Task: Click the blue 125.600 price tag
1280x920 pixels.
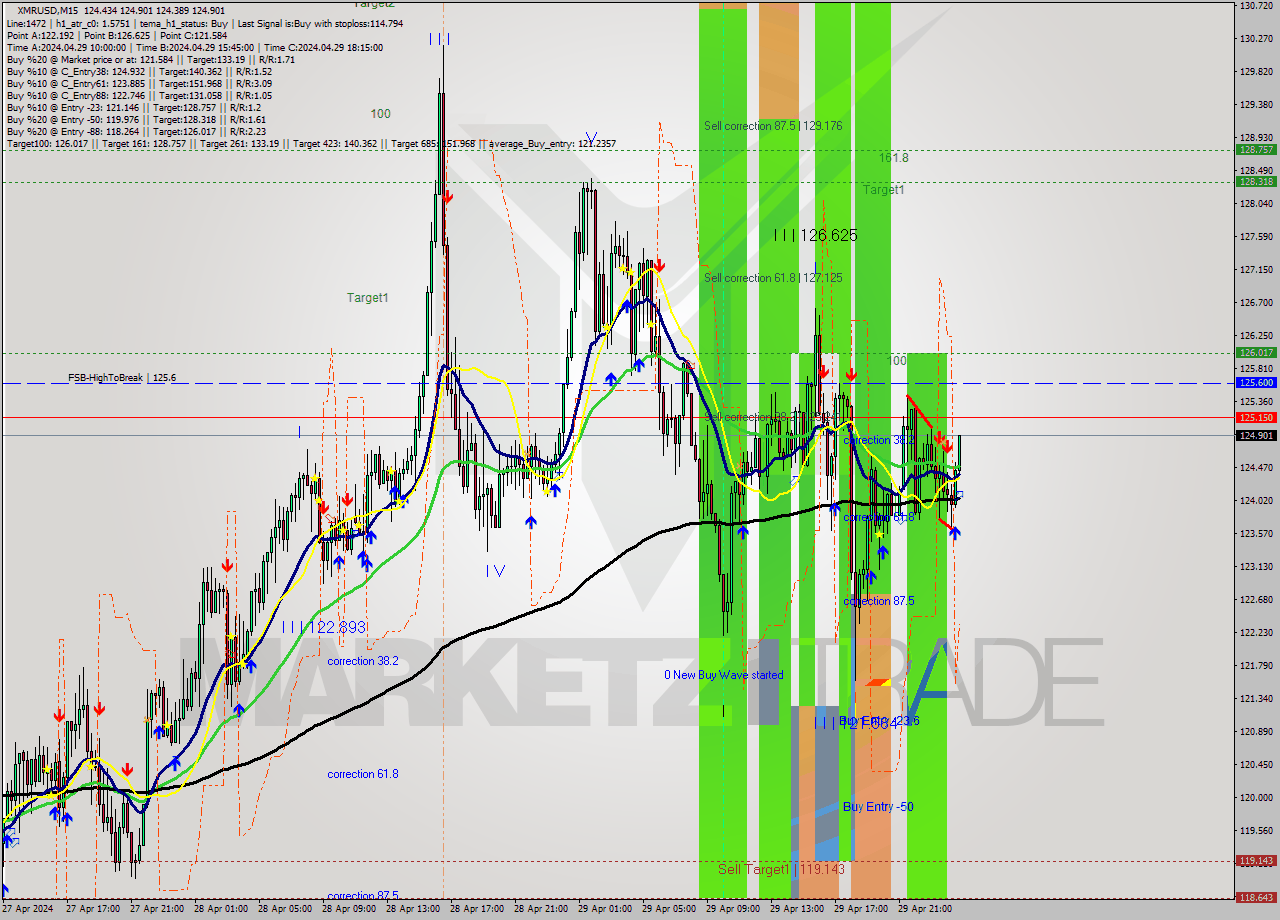Action: 1256,382
